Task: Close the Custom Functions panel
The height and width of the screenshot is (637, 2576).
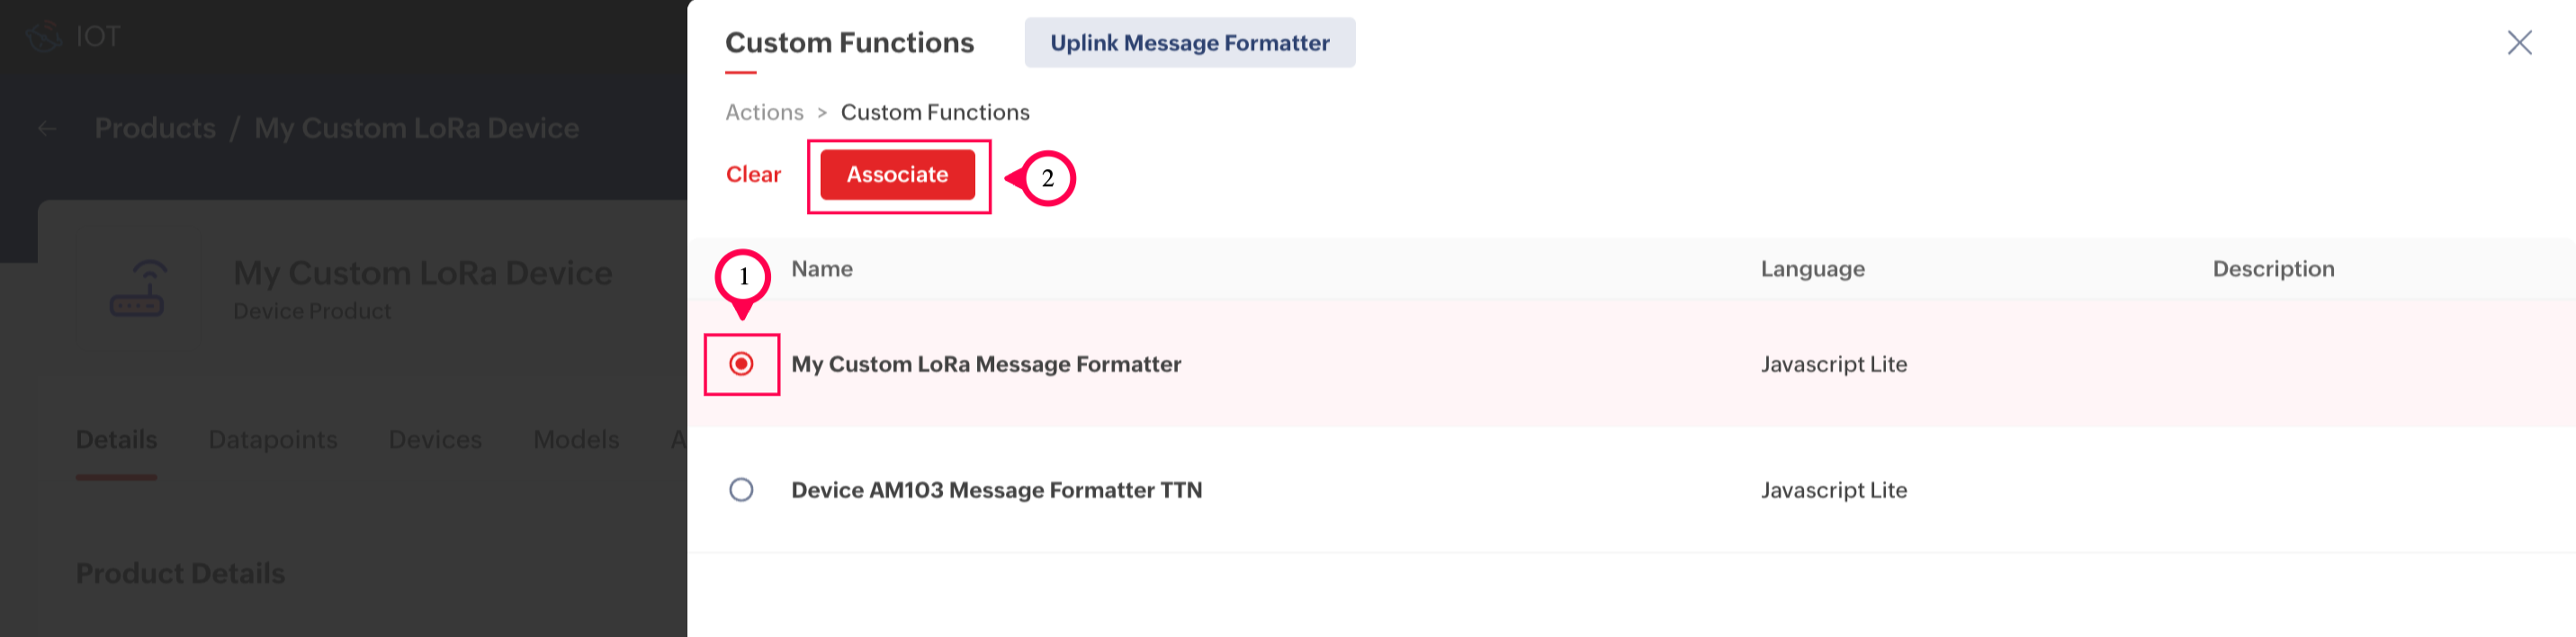Action: pos(2518,42)
